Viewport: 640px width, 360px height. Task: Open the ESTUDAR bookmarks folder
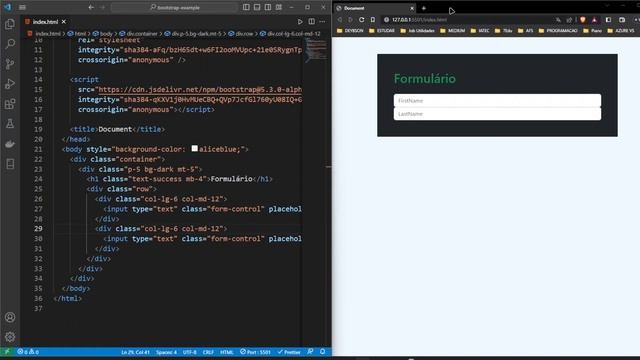click(x=382, y=31)
